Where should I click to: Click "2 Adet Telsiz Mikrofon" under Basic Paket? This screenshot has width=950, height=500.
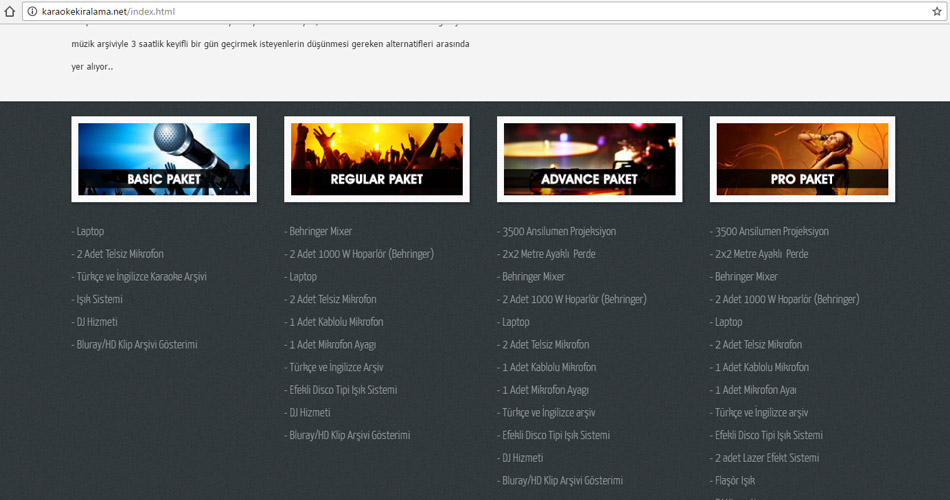click(x=118, y=254)
